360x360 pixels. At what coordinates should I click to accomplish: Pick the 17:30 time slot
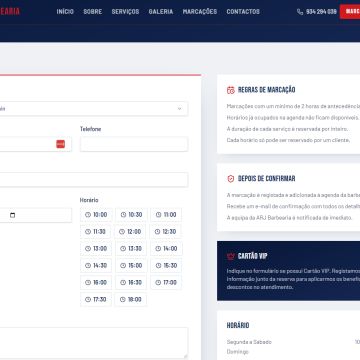pos(96,299)
